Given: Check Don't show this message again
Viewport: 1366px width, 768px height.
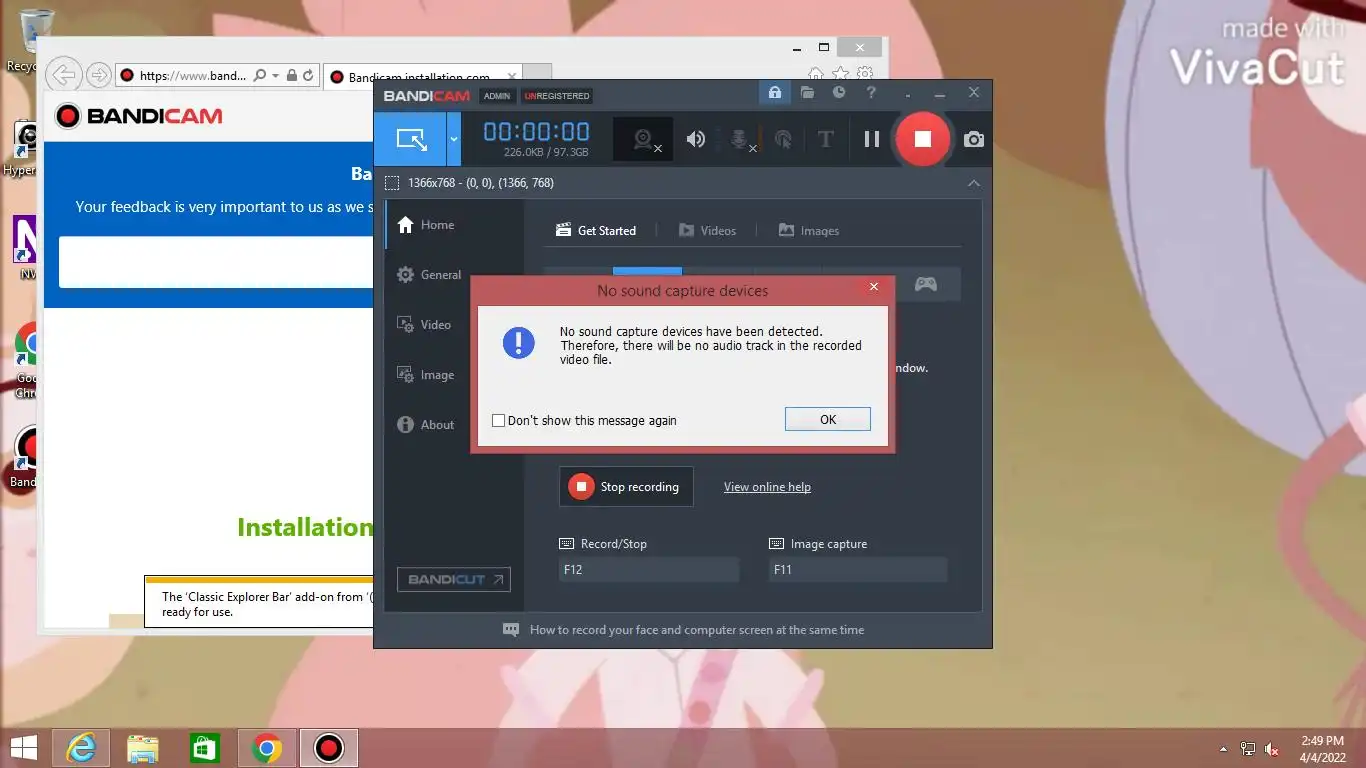Looking at the screenshot, I should coord(498,421).
